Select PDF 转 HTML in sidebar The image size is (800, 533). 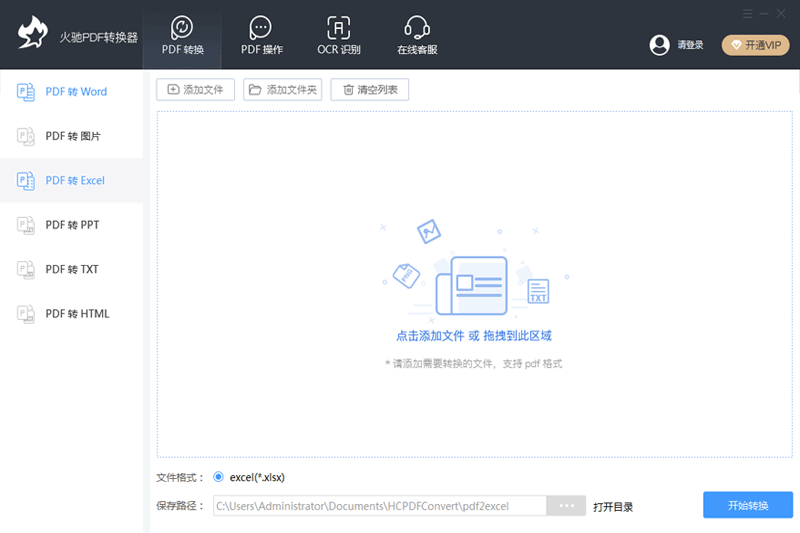point(71,314)
